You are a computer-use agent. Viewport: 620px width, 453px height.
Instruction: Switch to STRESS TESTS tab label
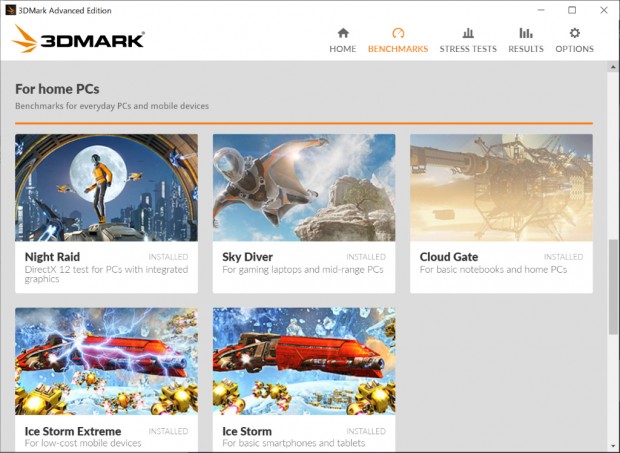pyautogui.click(x=468, y=49)
